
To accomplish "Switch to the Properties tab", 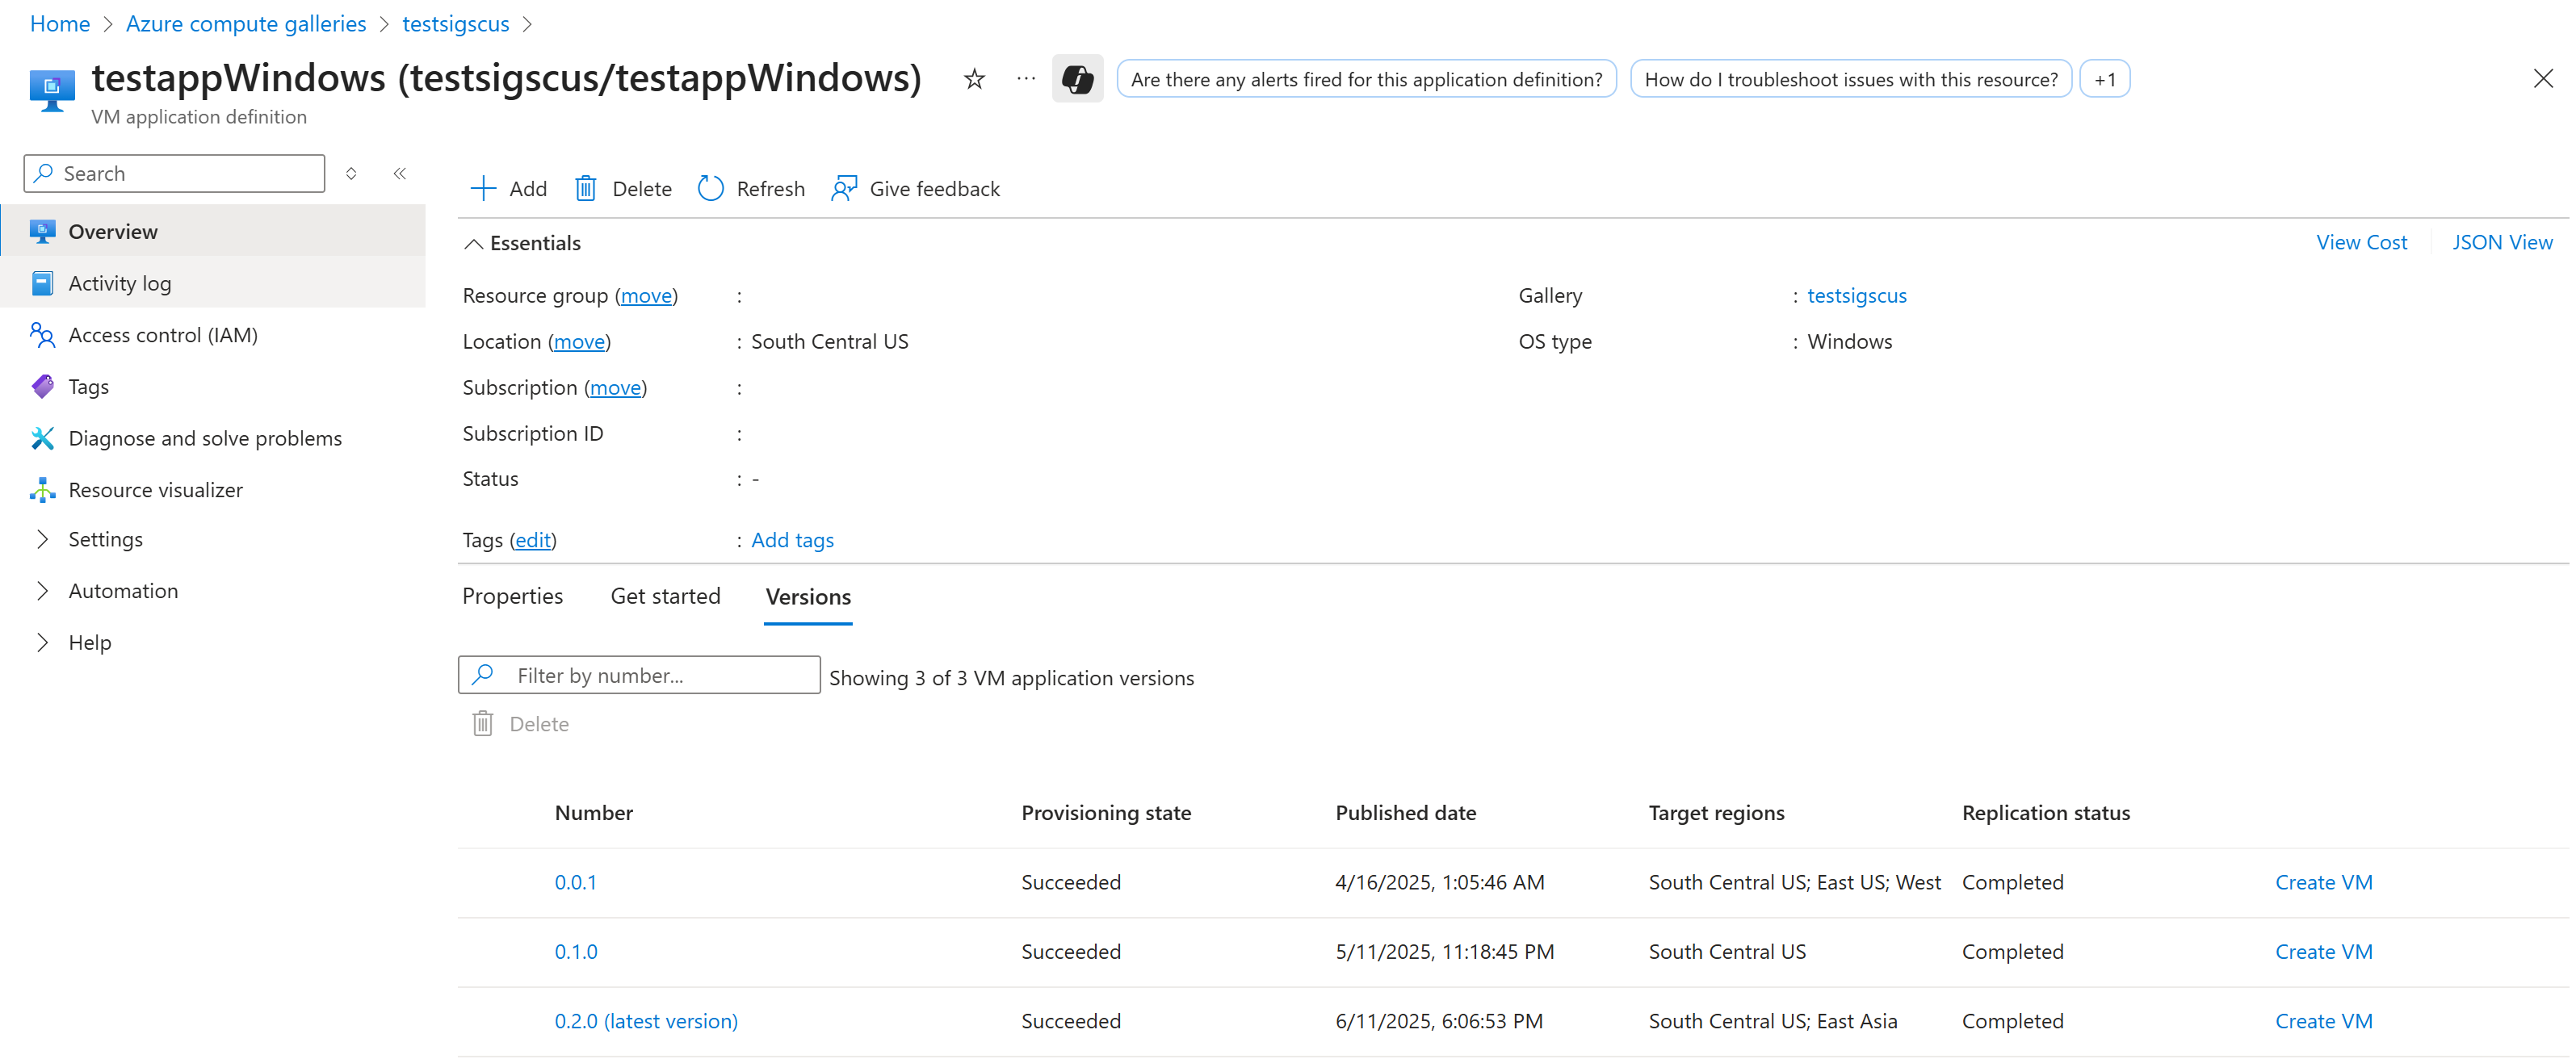I will click(x=512, y=596).
